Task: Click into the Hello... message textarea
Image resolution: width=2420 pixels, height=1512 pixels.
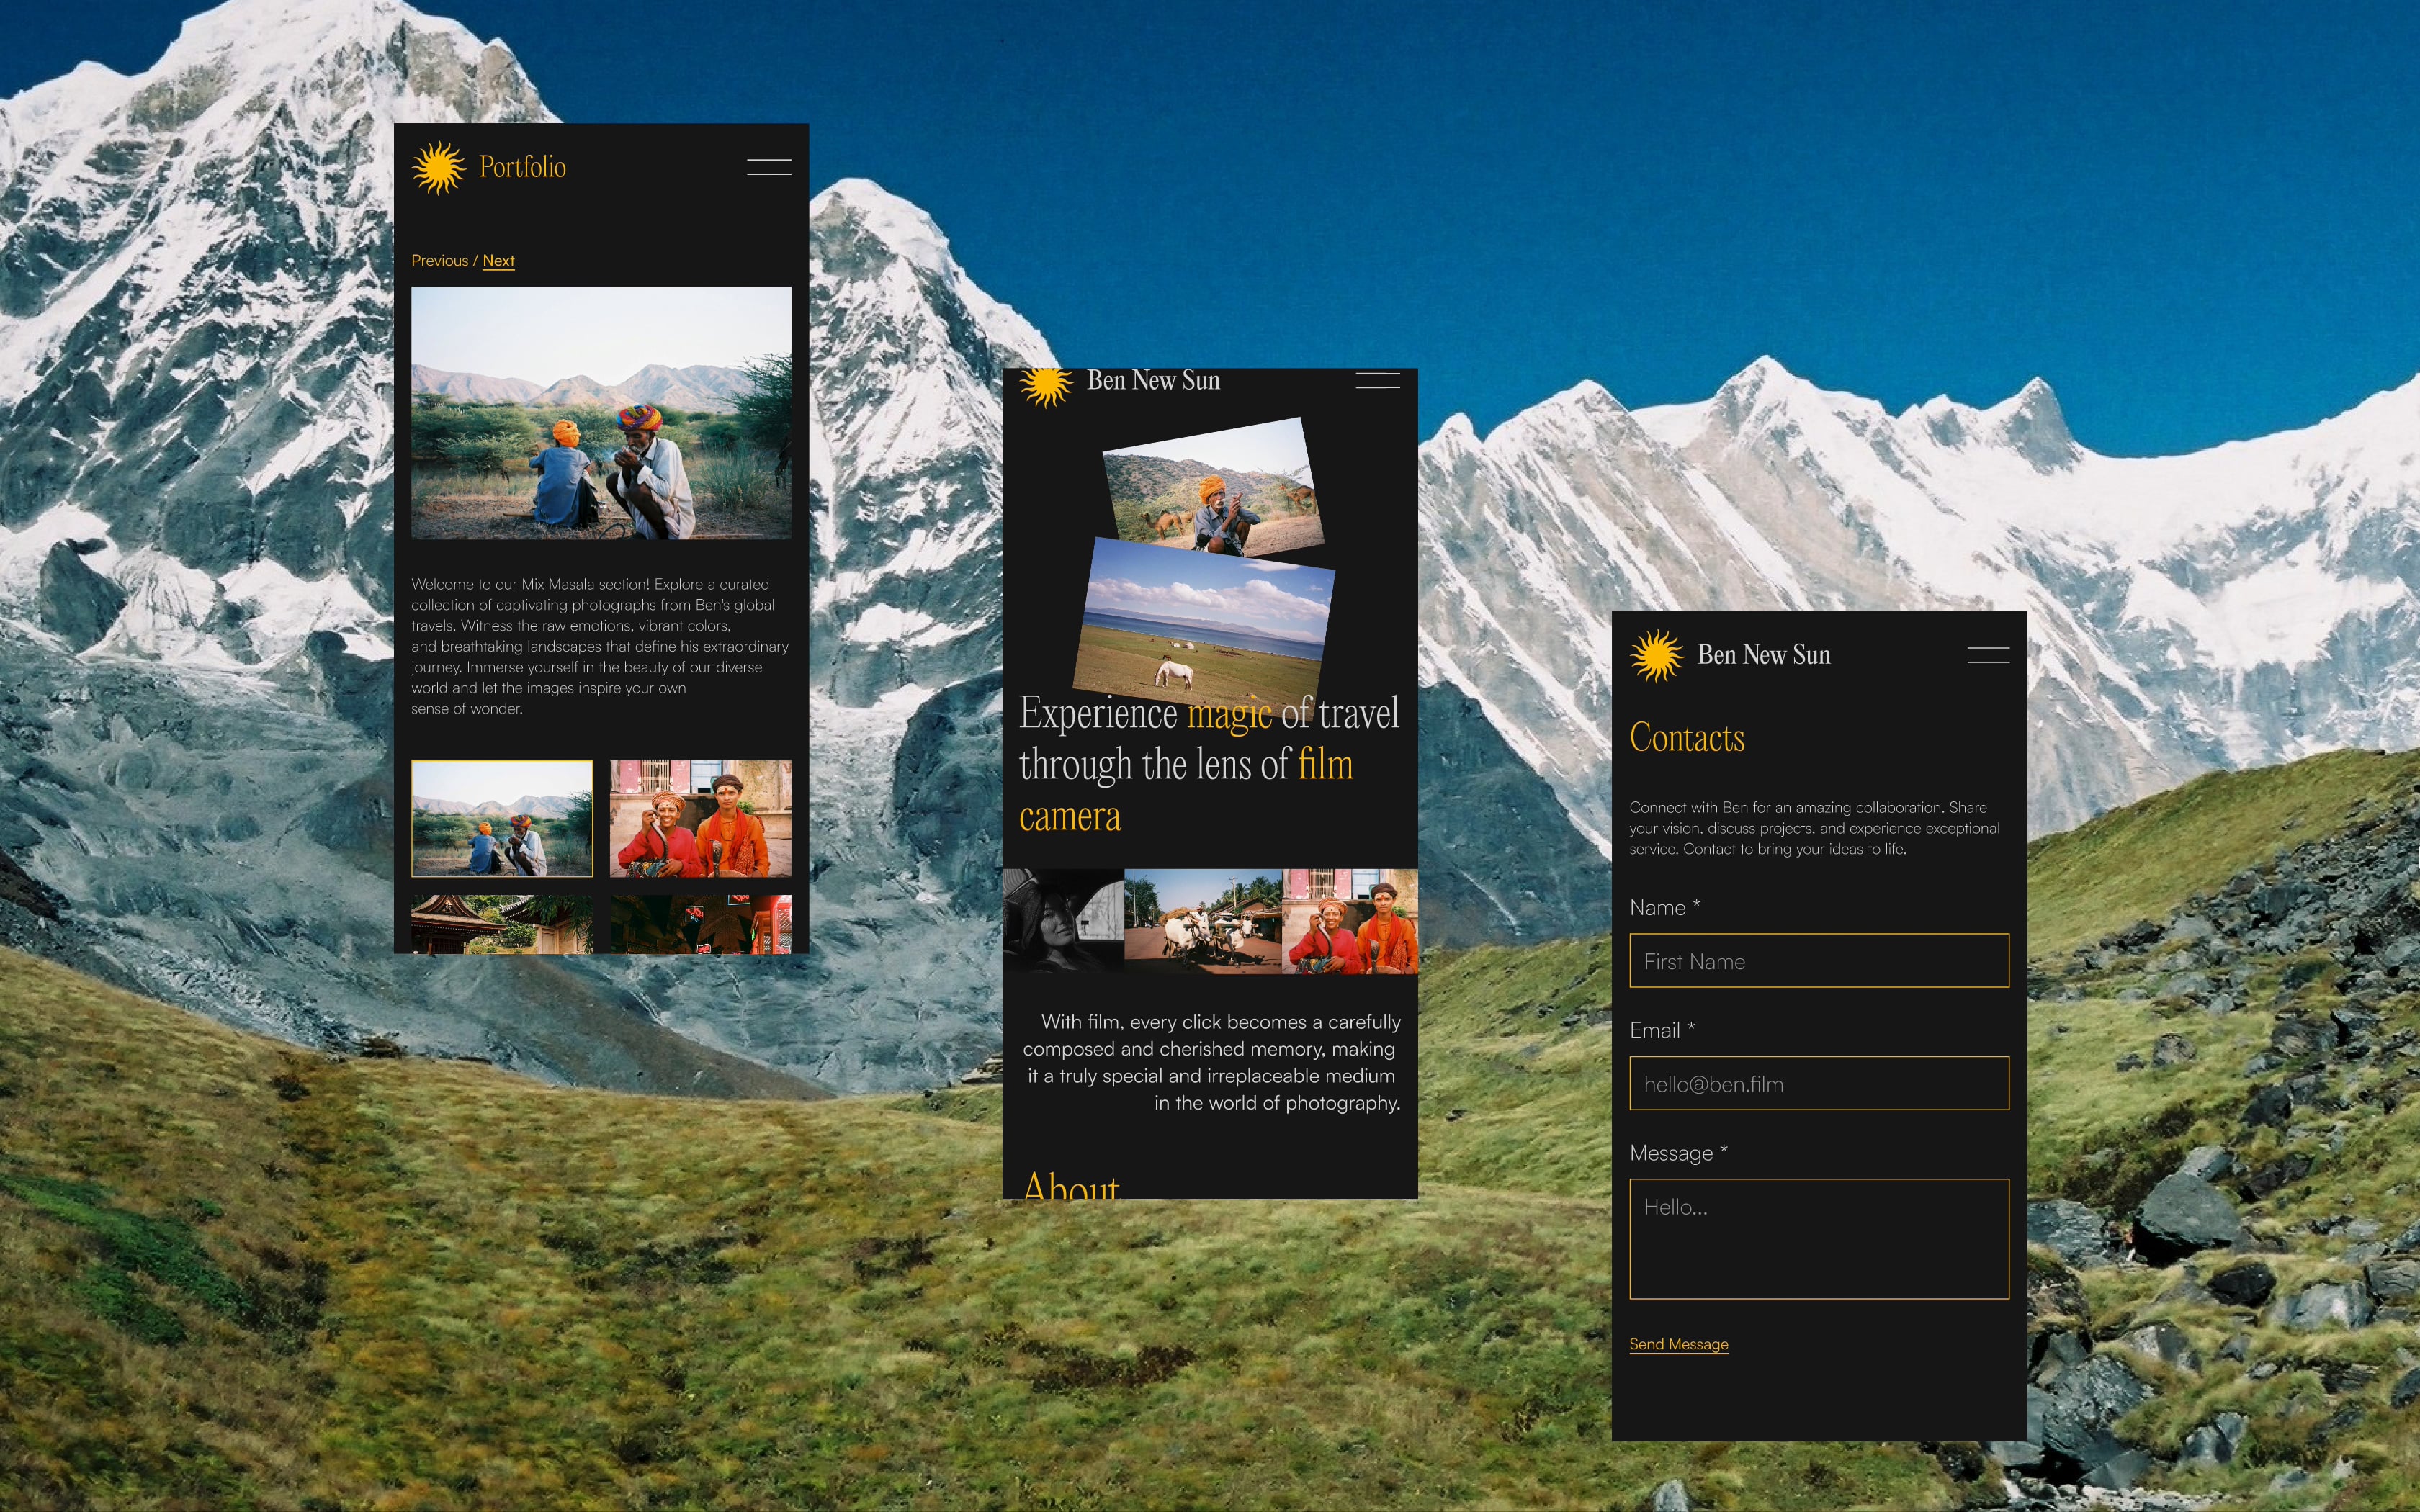Action: point(1819,1239)
